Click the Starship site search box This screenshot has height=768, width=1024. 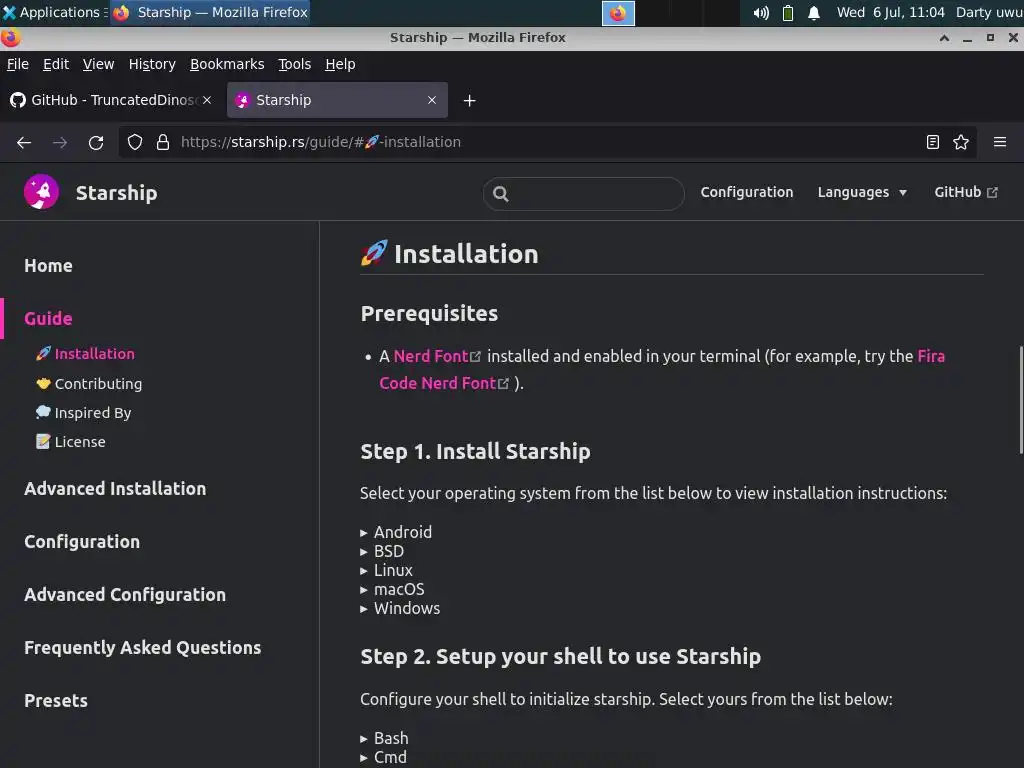pyautogui.click(x=583, y=194)
